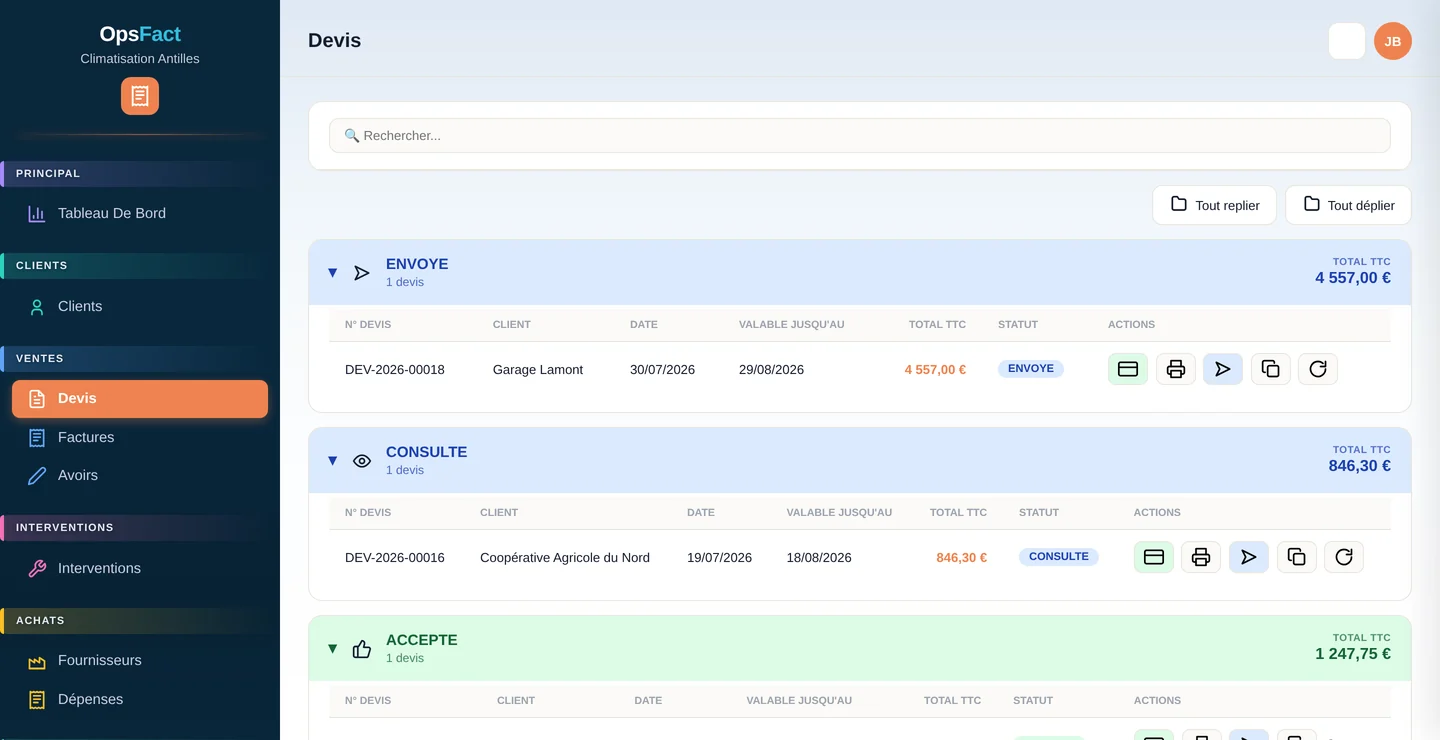Refresh status of quote DEV-2026-00018
The width and height of the screenshot is (1440, 740).
(x=1318, y=369)
